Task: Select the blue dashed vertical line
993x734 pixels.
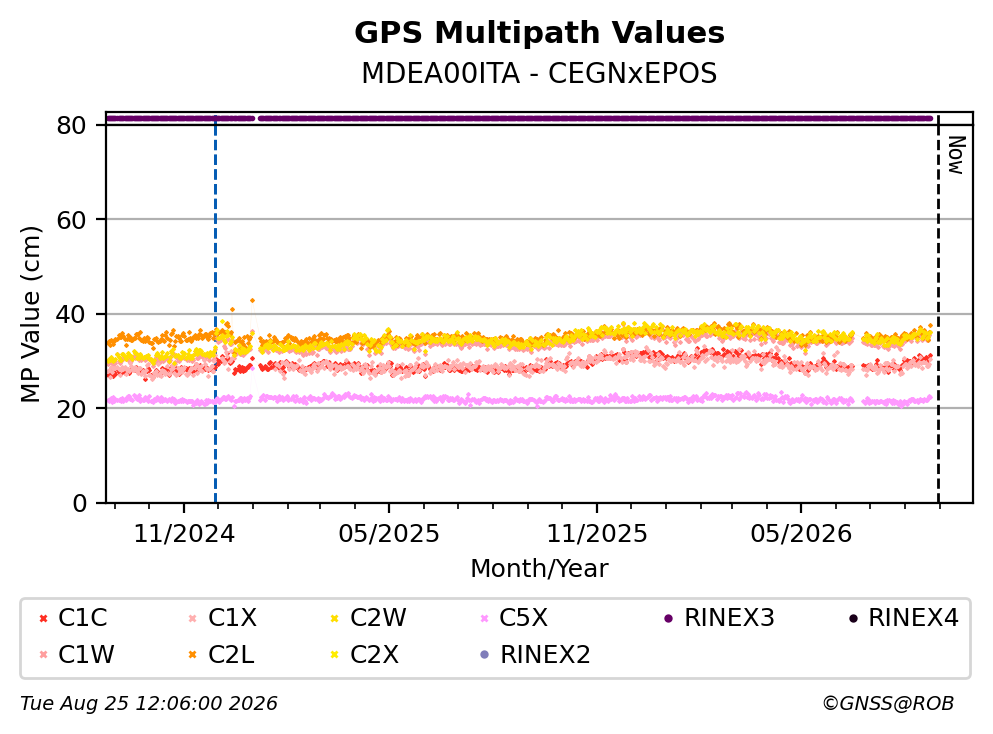Action: [215, 310]
